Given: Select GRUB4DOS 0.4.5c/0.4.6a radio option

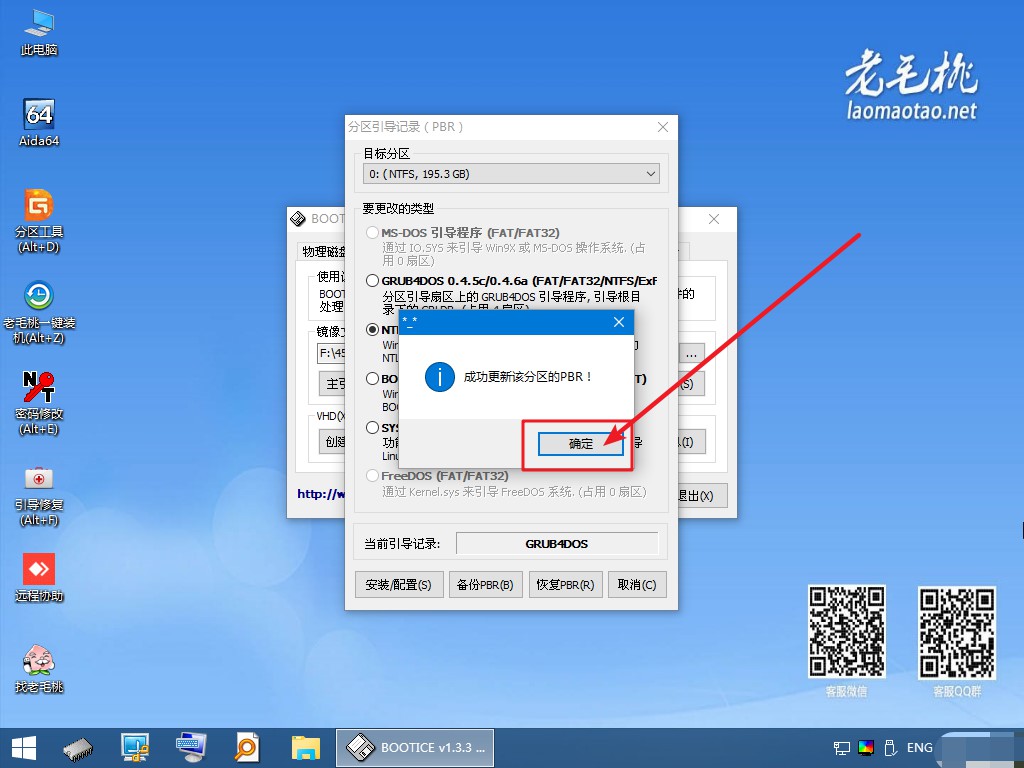Looking at the screenshot, I should pyautogui.click(x=372, y=281).
